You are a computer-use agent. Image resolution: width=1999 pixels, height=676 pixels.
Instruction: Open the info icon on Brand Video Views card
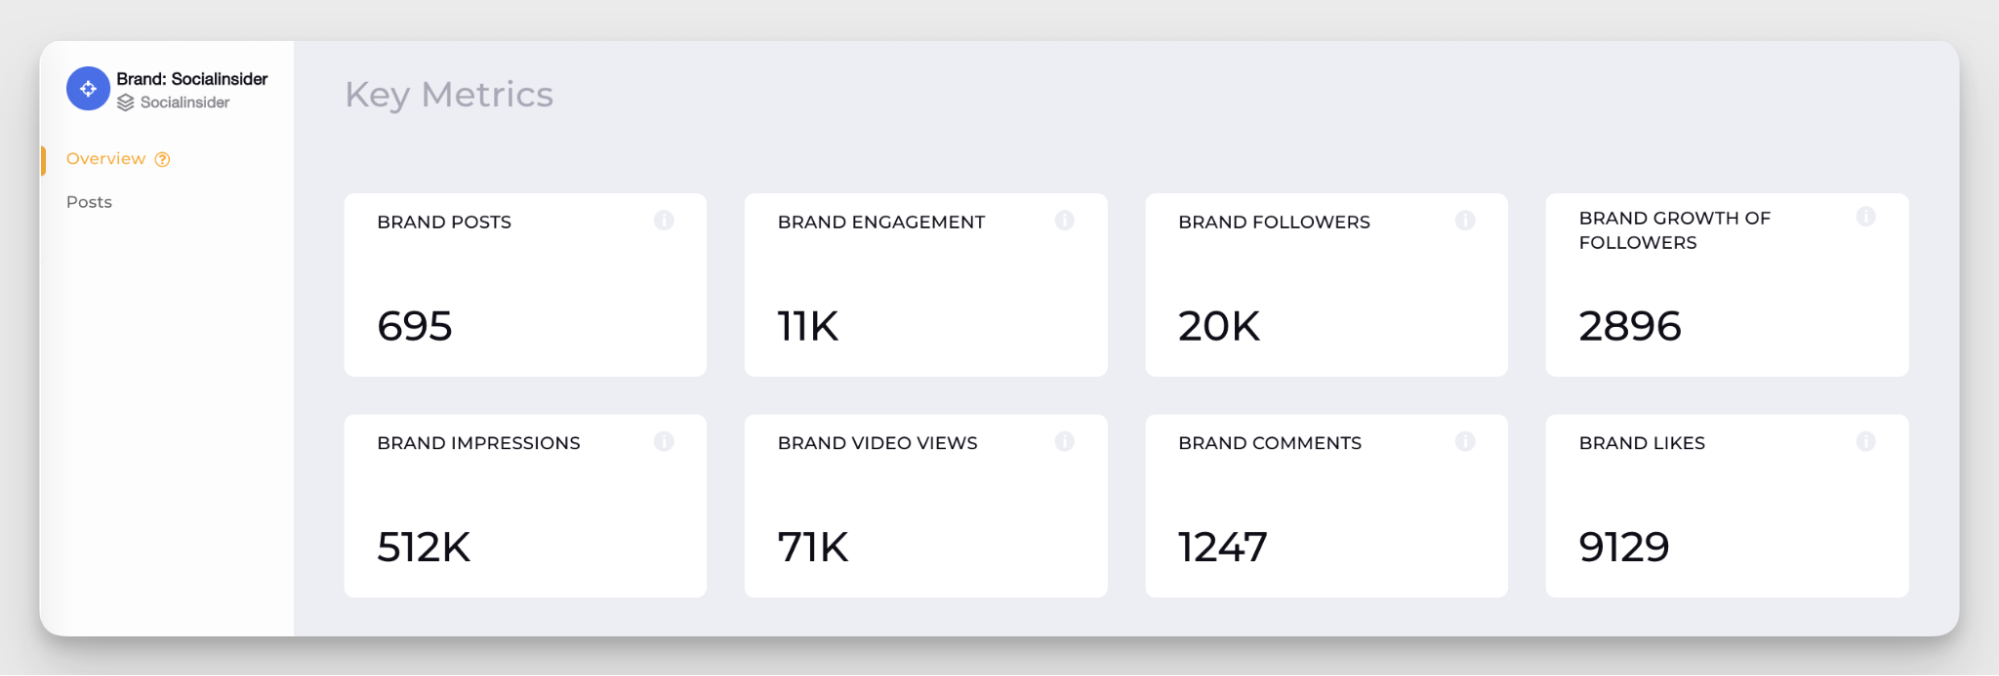click(x=1064, y=441)
